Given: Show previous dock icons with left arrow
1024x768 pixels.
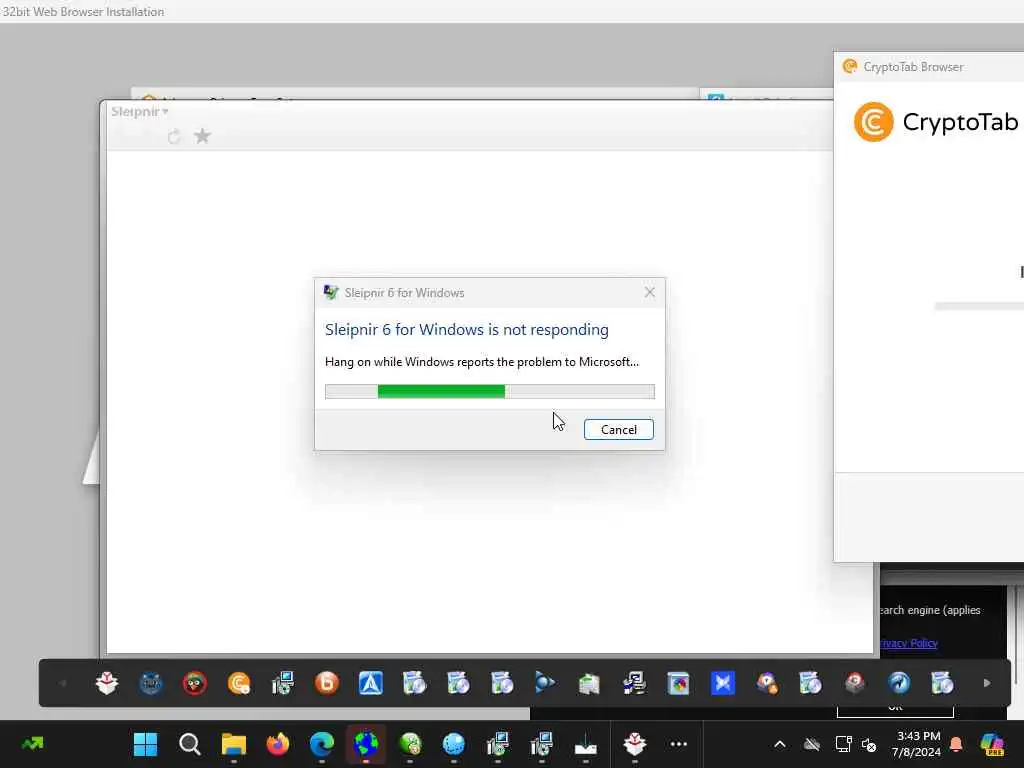Looking at the screenshot, I should click(x=63, y=683).
